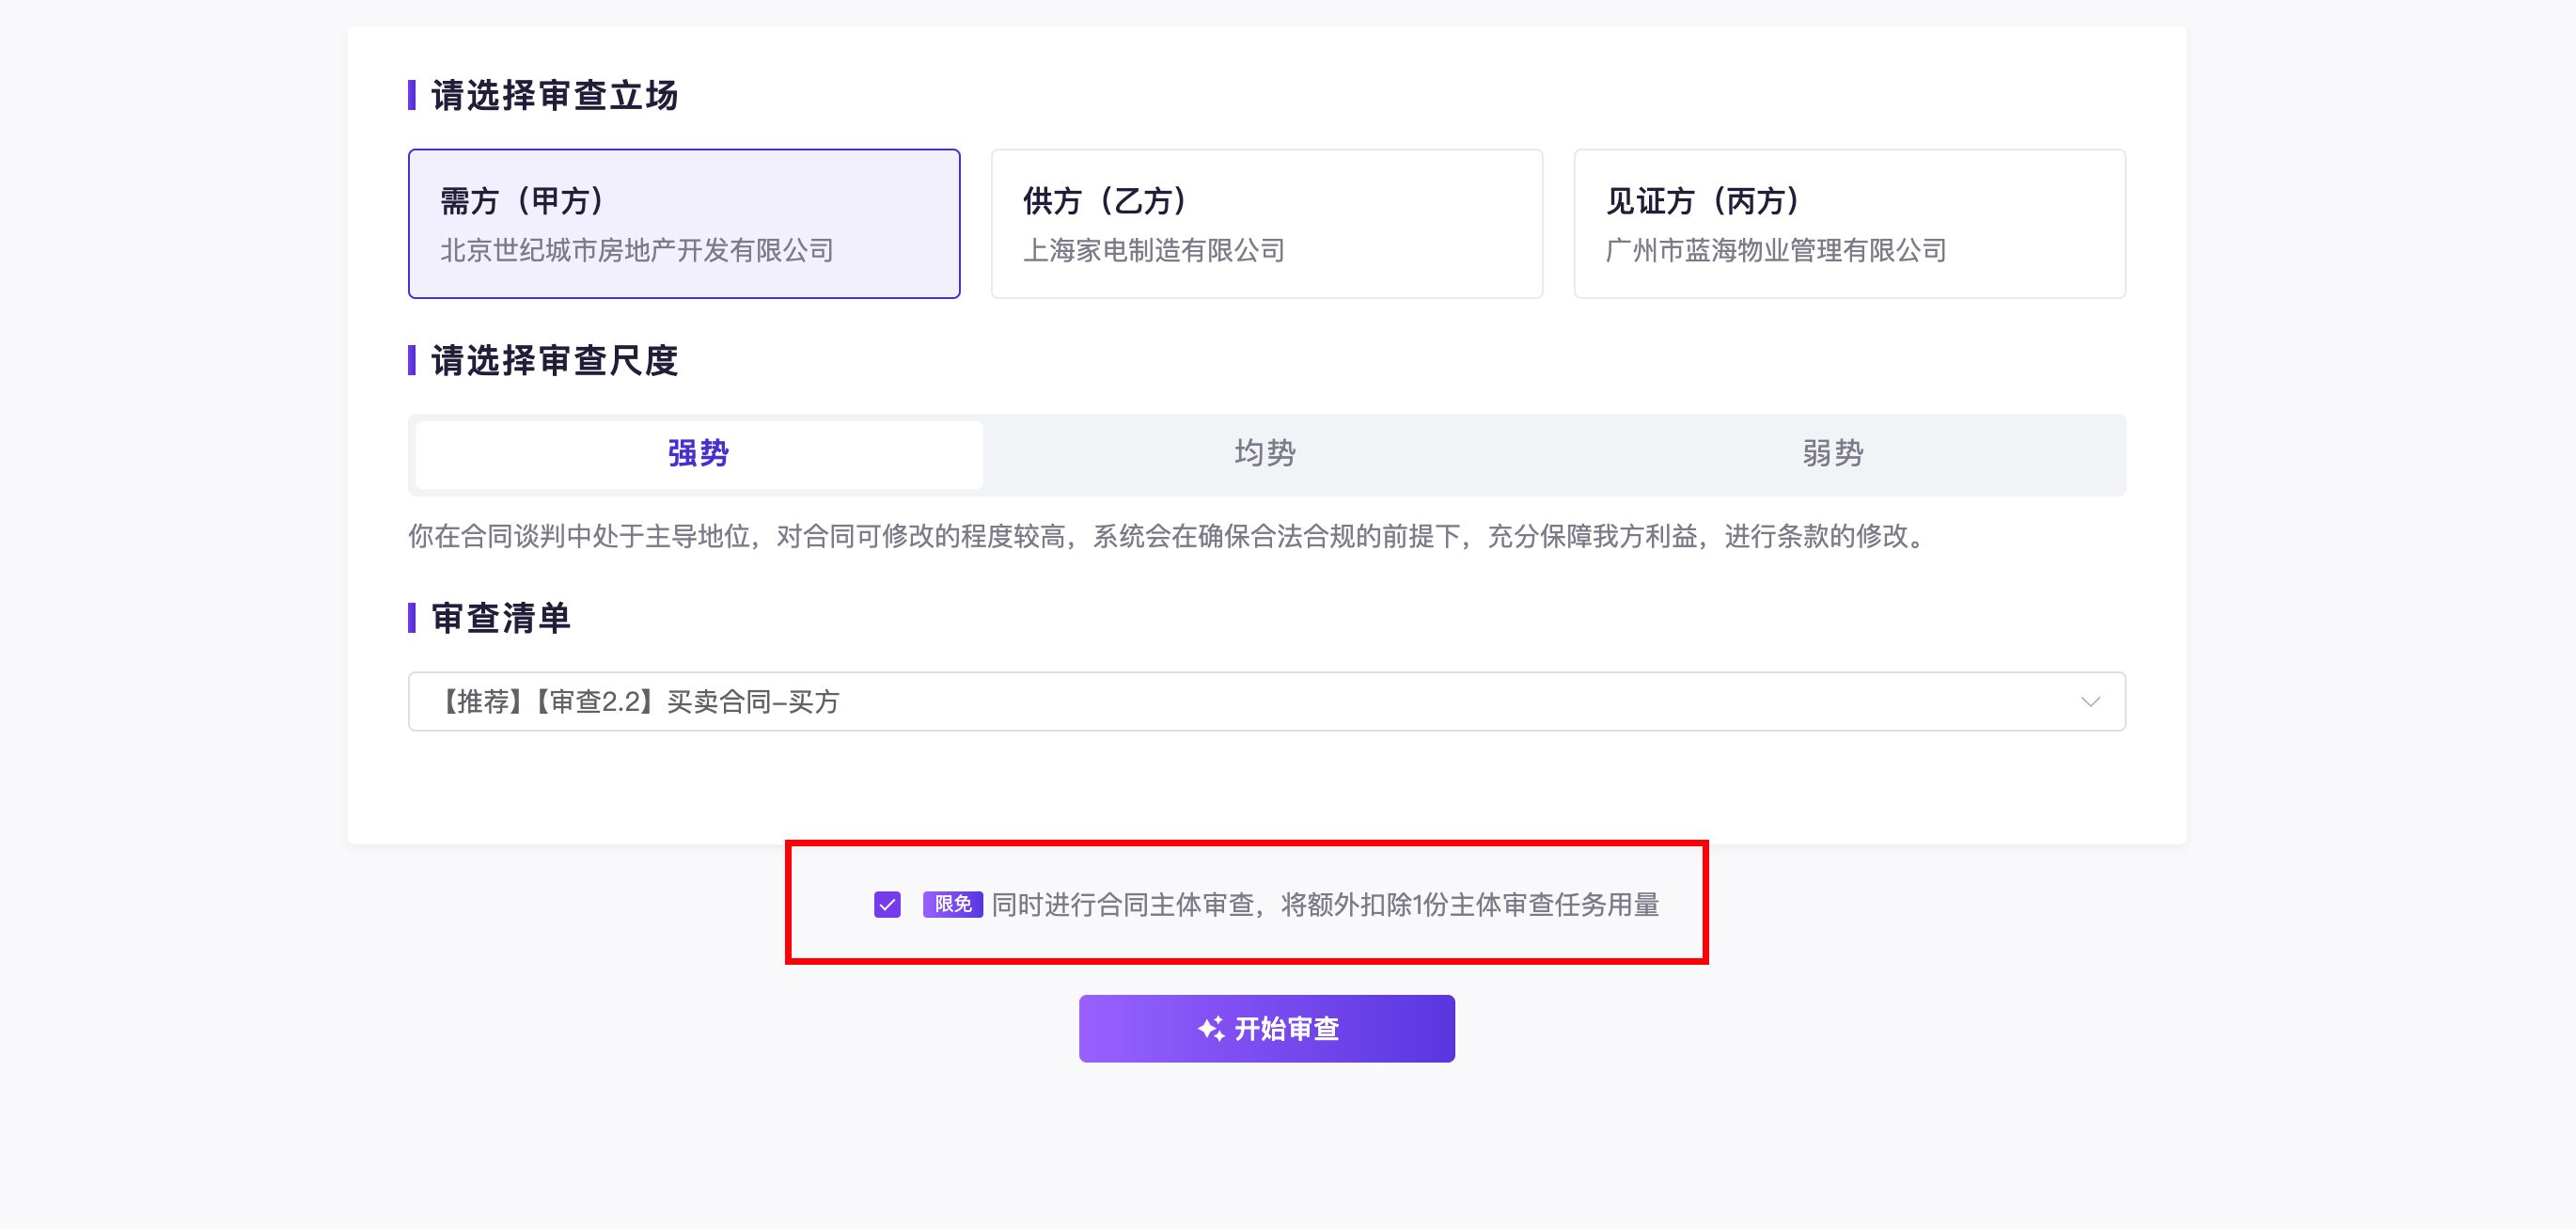Click the 买卖合同-买方 selected checklist text
This screenshot has width=2576, height=1229.
pyautogui.click(x=752, y=702)
